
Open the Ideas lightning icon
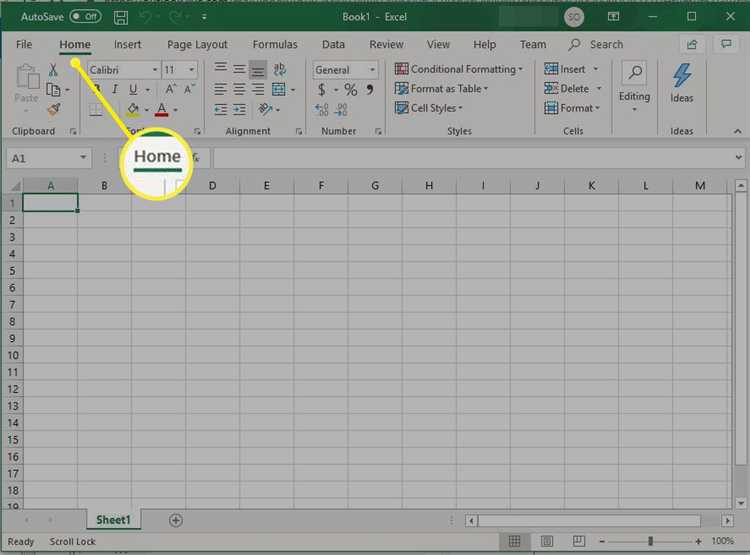tap(682, 76)
